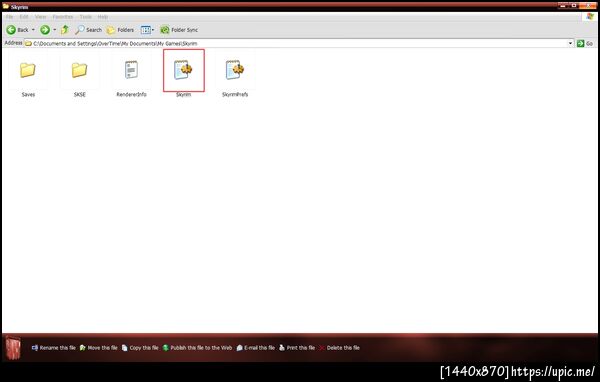Open the Help menu
The height and width of the screenshot is (382, 600).
[103, 17]
